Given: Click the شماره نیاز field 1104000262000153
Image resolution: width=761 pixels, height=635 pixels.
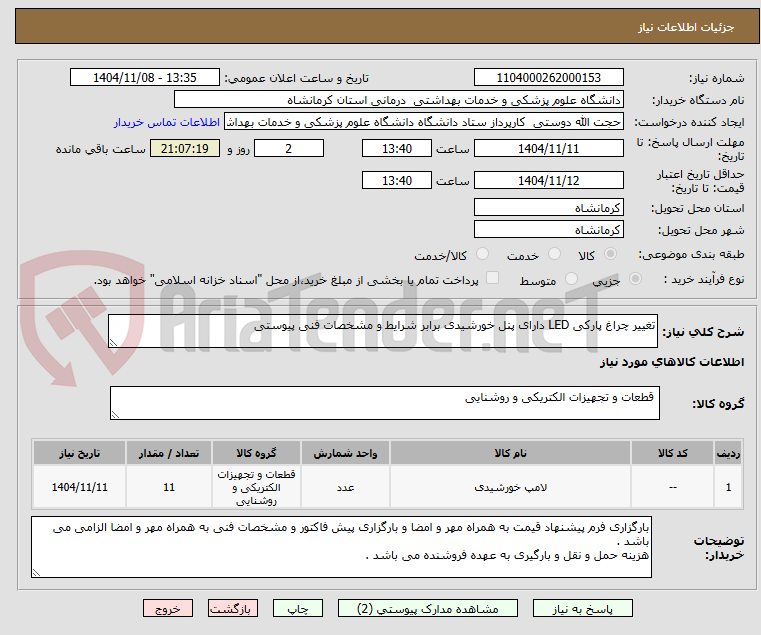Looking at the screenshot, I should click(548, 78).
